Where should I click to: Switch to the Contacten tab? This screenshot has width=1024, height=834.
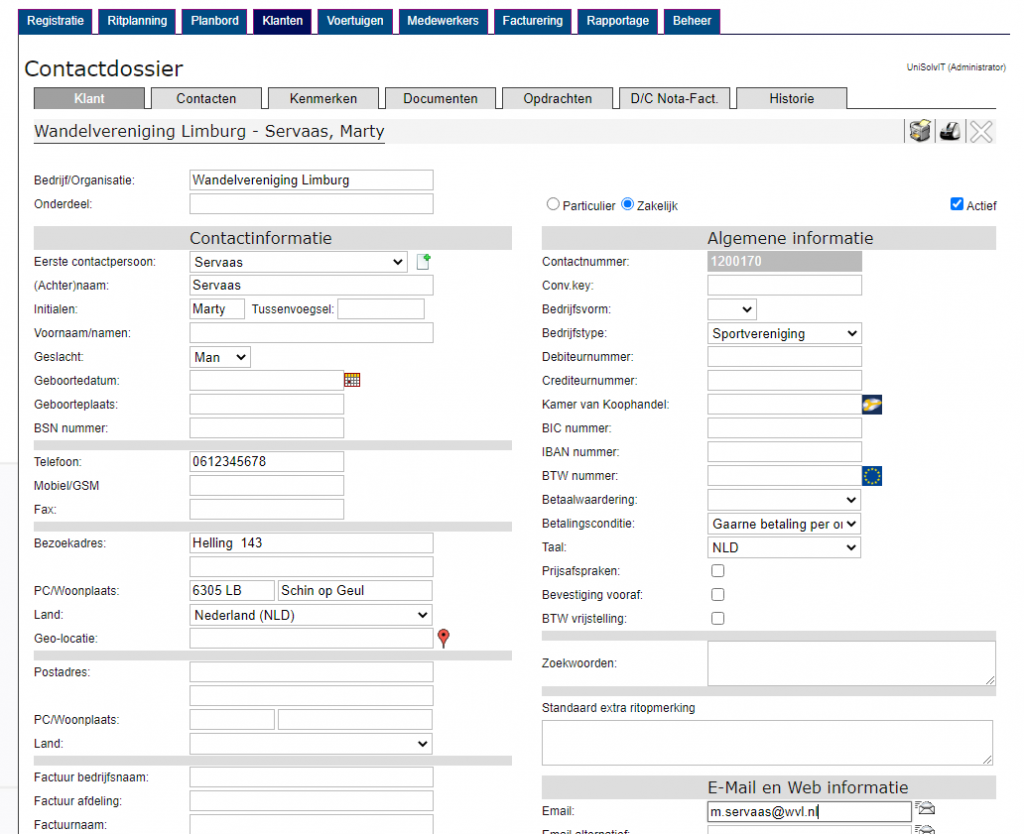pos(206,99)
